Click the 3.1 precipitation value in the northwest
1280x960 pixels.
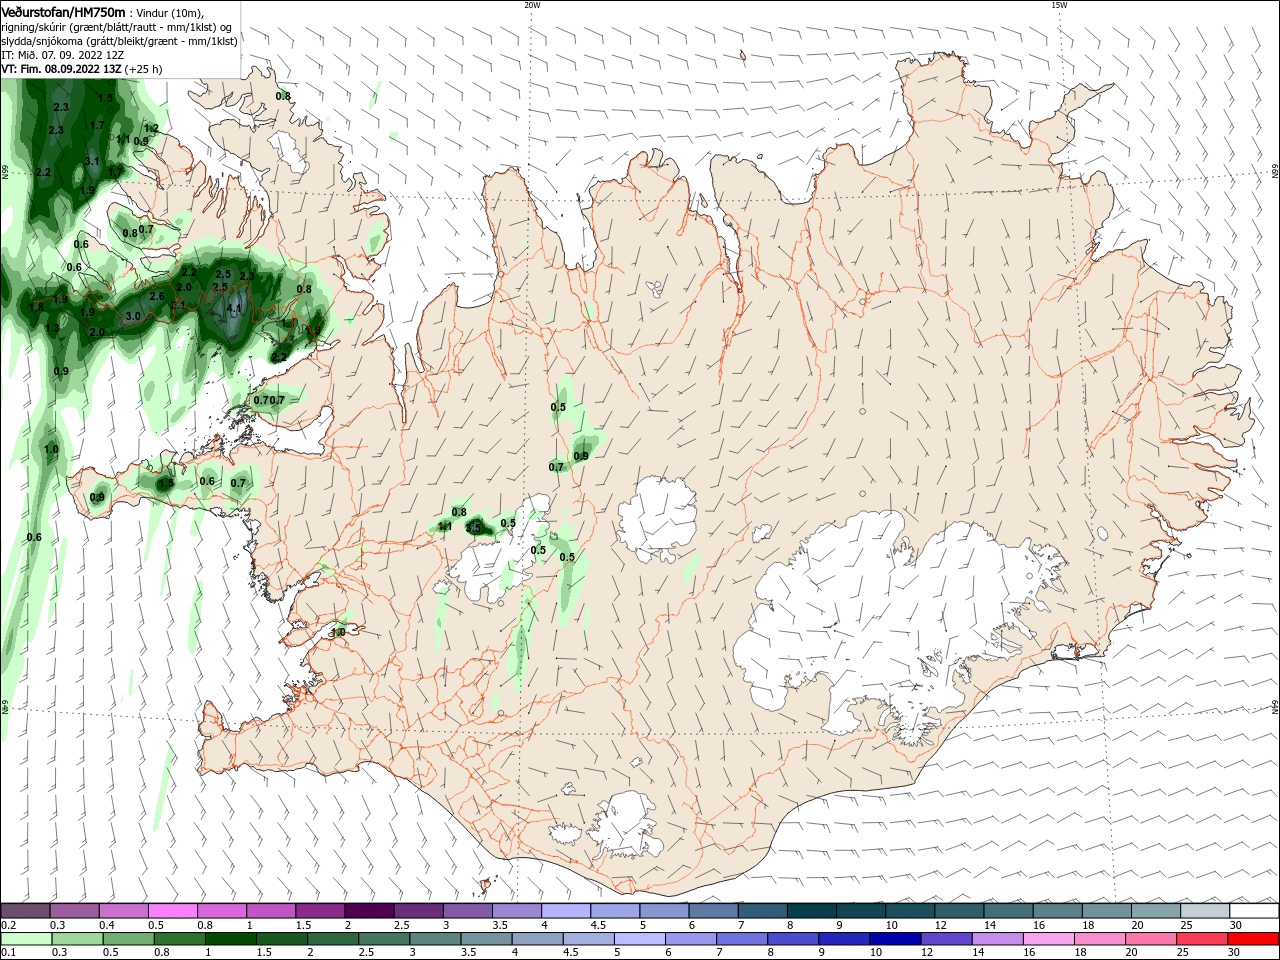[x=92, y=161]
